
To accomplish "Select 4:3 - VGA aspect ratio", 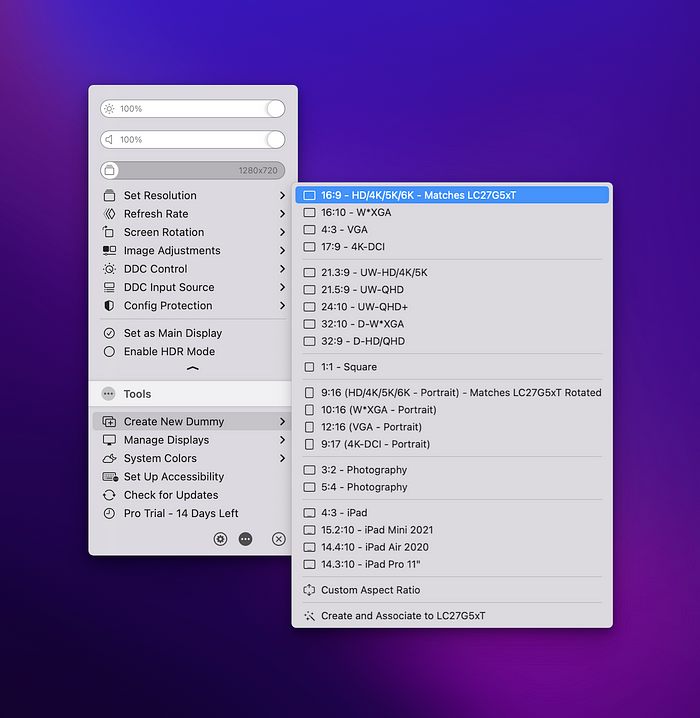I will click(x=452, y=229).
